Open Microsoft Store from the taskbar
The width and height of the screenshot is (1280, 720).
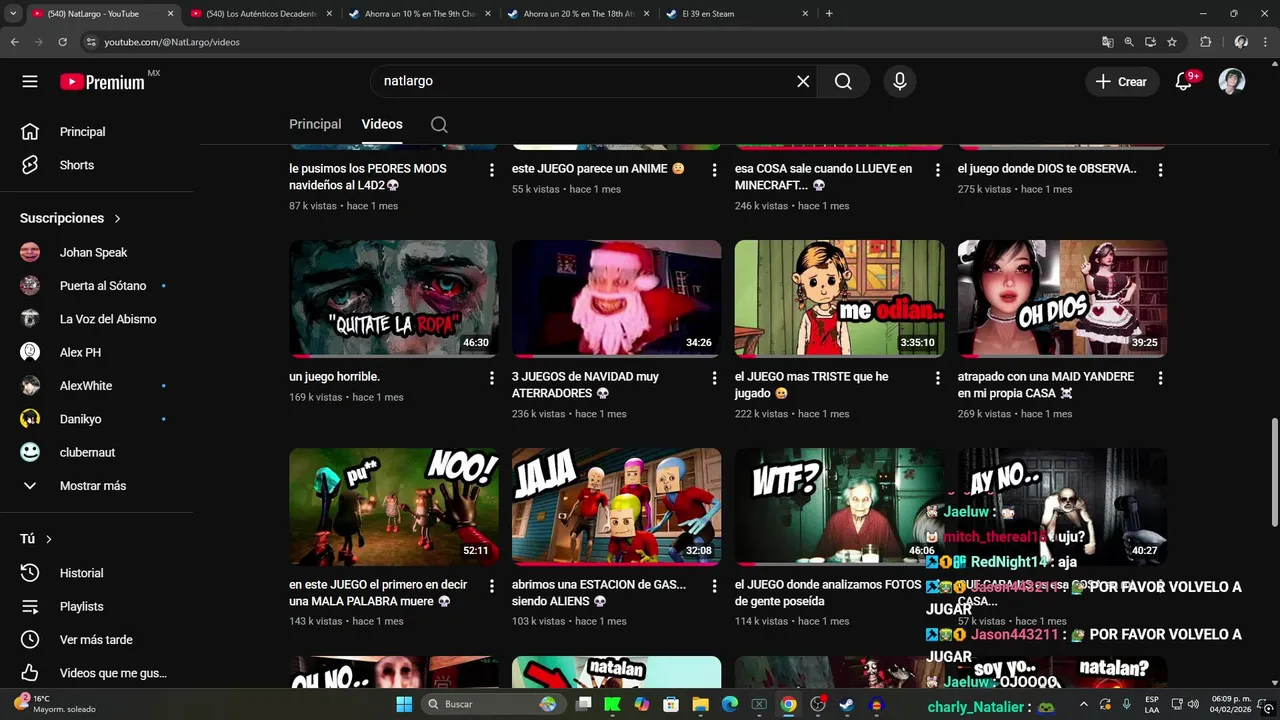point(671,704)
